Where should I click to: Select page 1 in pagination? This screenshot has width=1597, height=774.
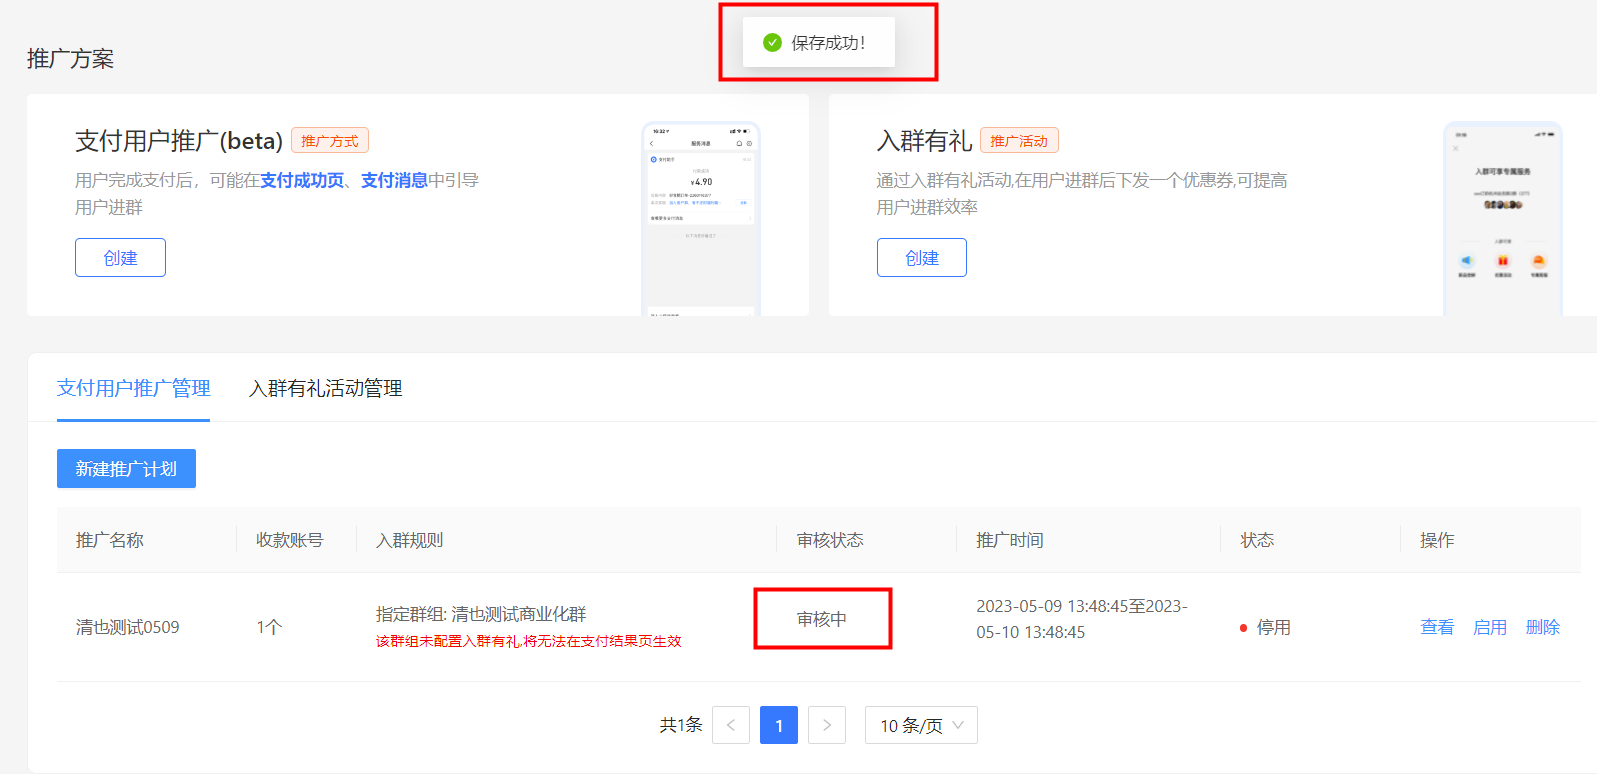click(779, 725)
